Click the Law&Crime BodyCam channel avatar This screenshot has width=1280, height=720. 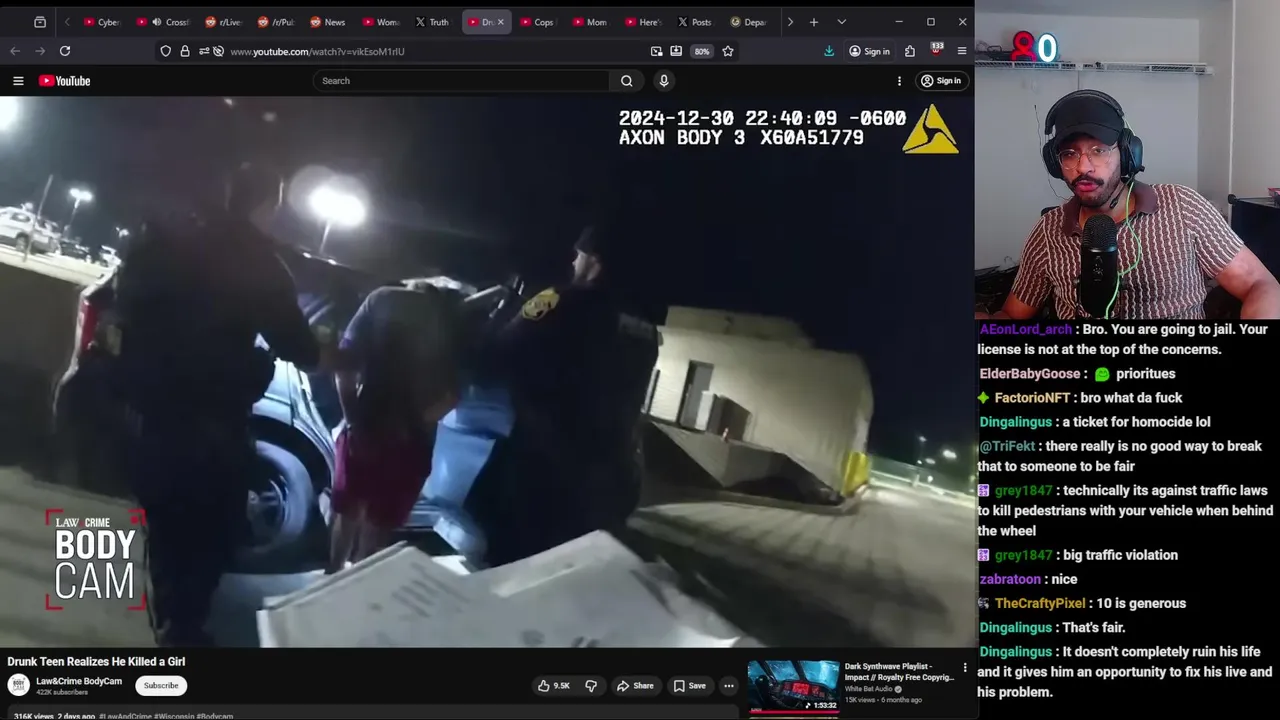[x=18, y=685]
